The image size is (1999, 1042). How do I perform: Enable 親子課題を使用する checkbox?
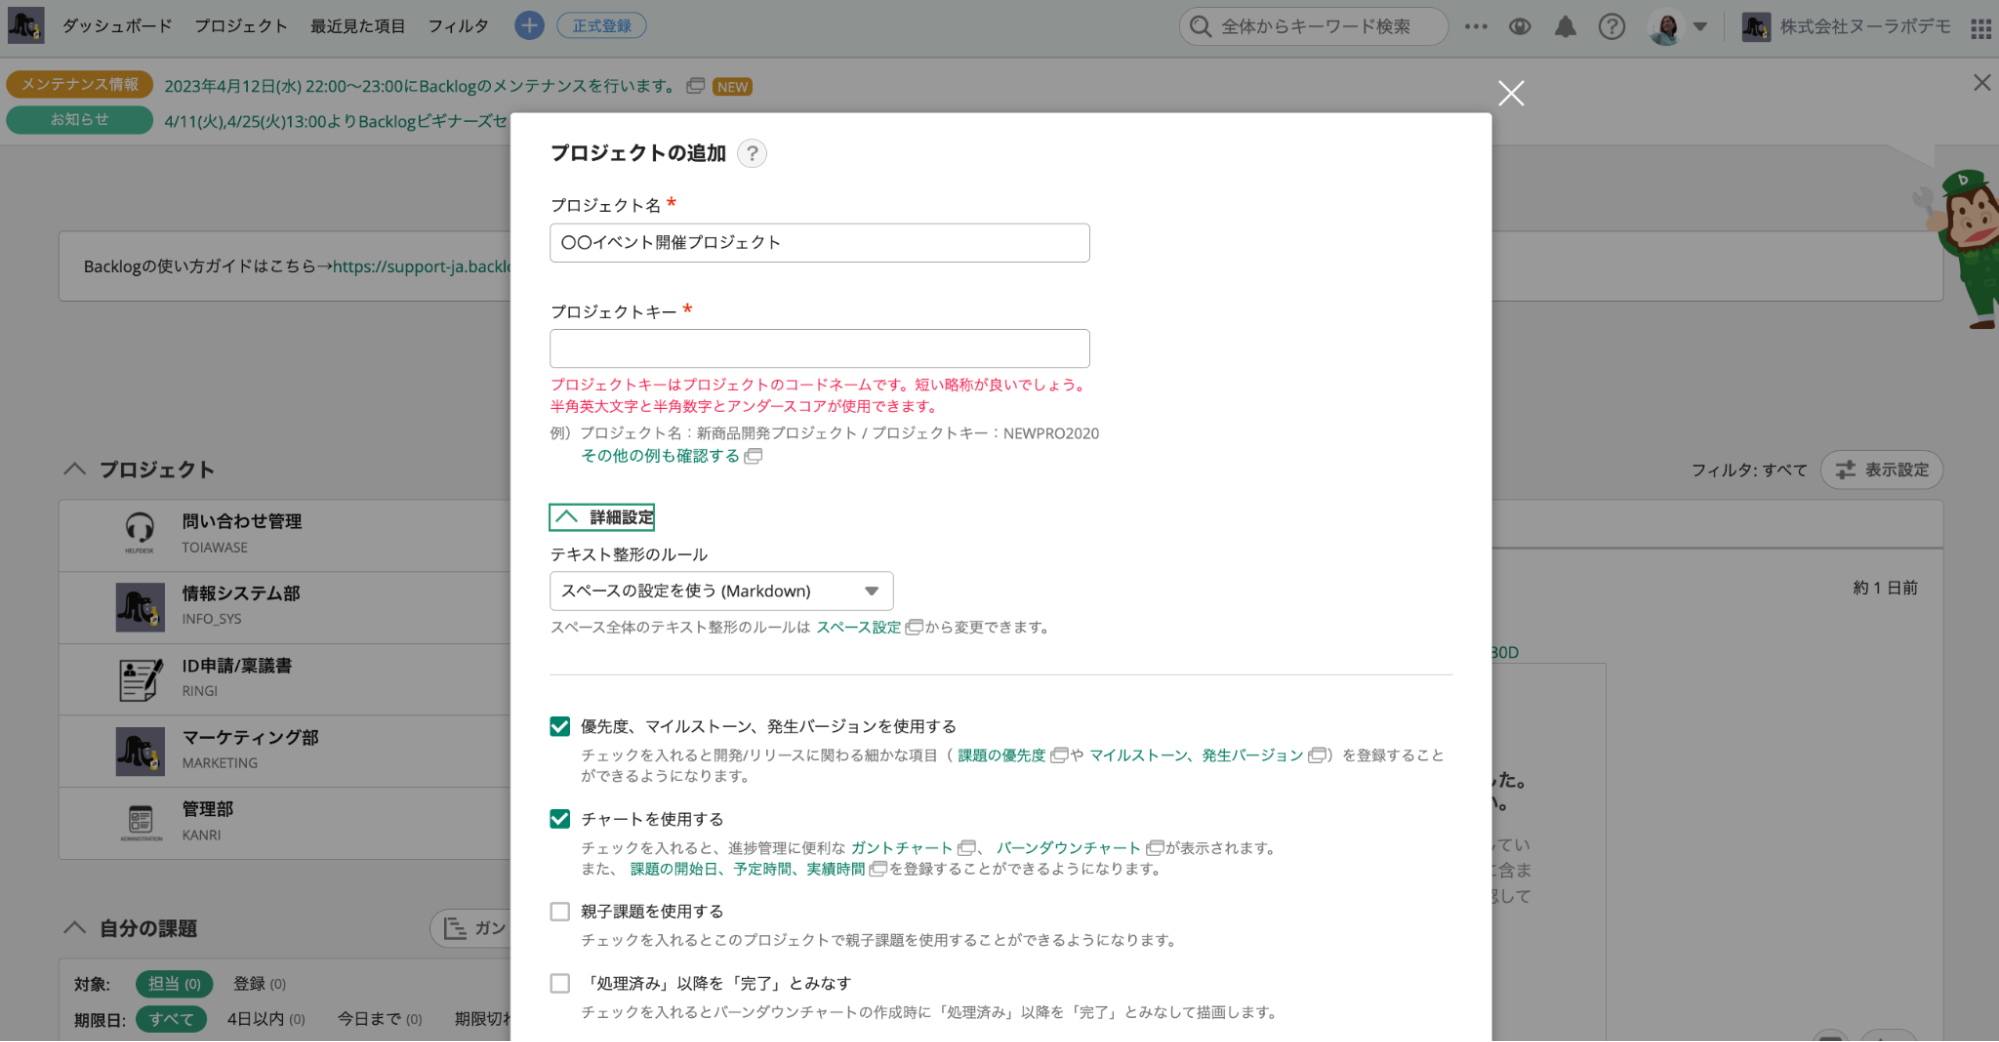coord(560,911)
